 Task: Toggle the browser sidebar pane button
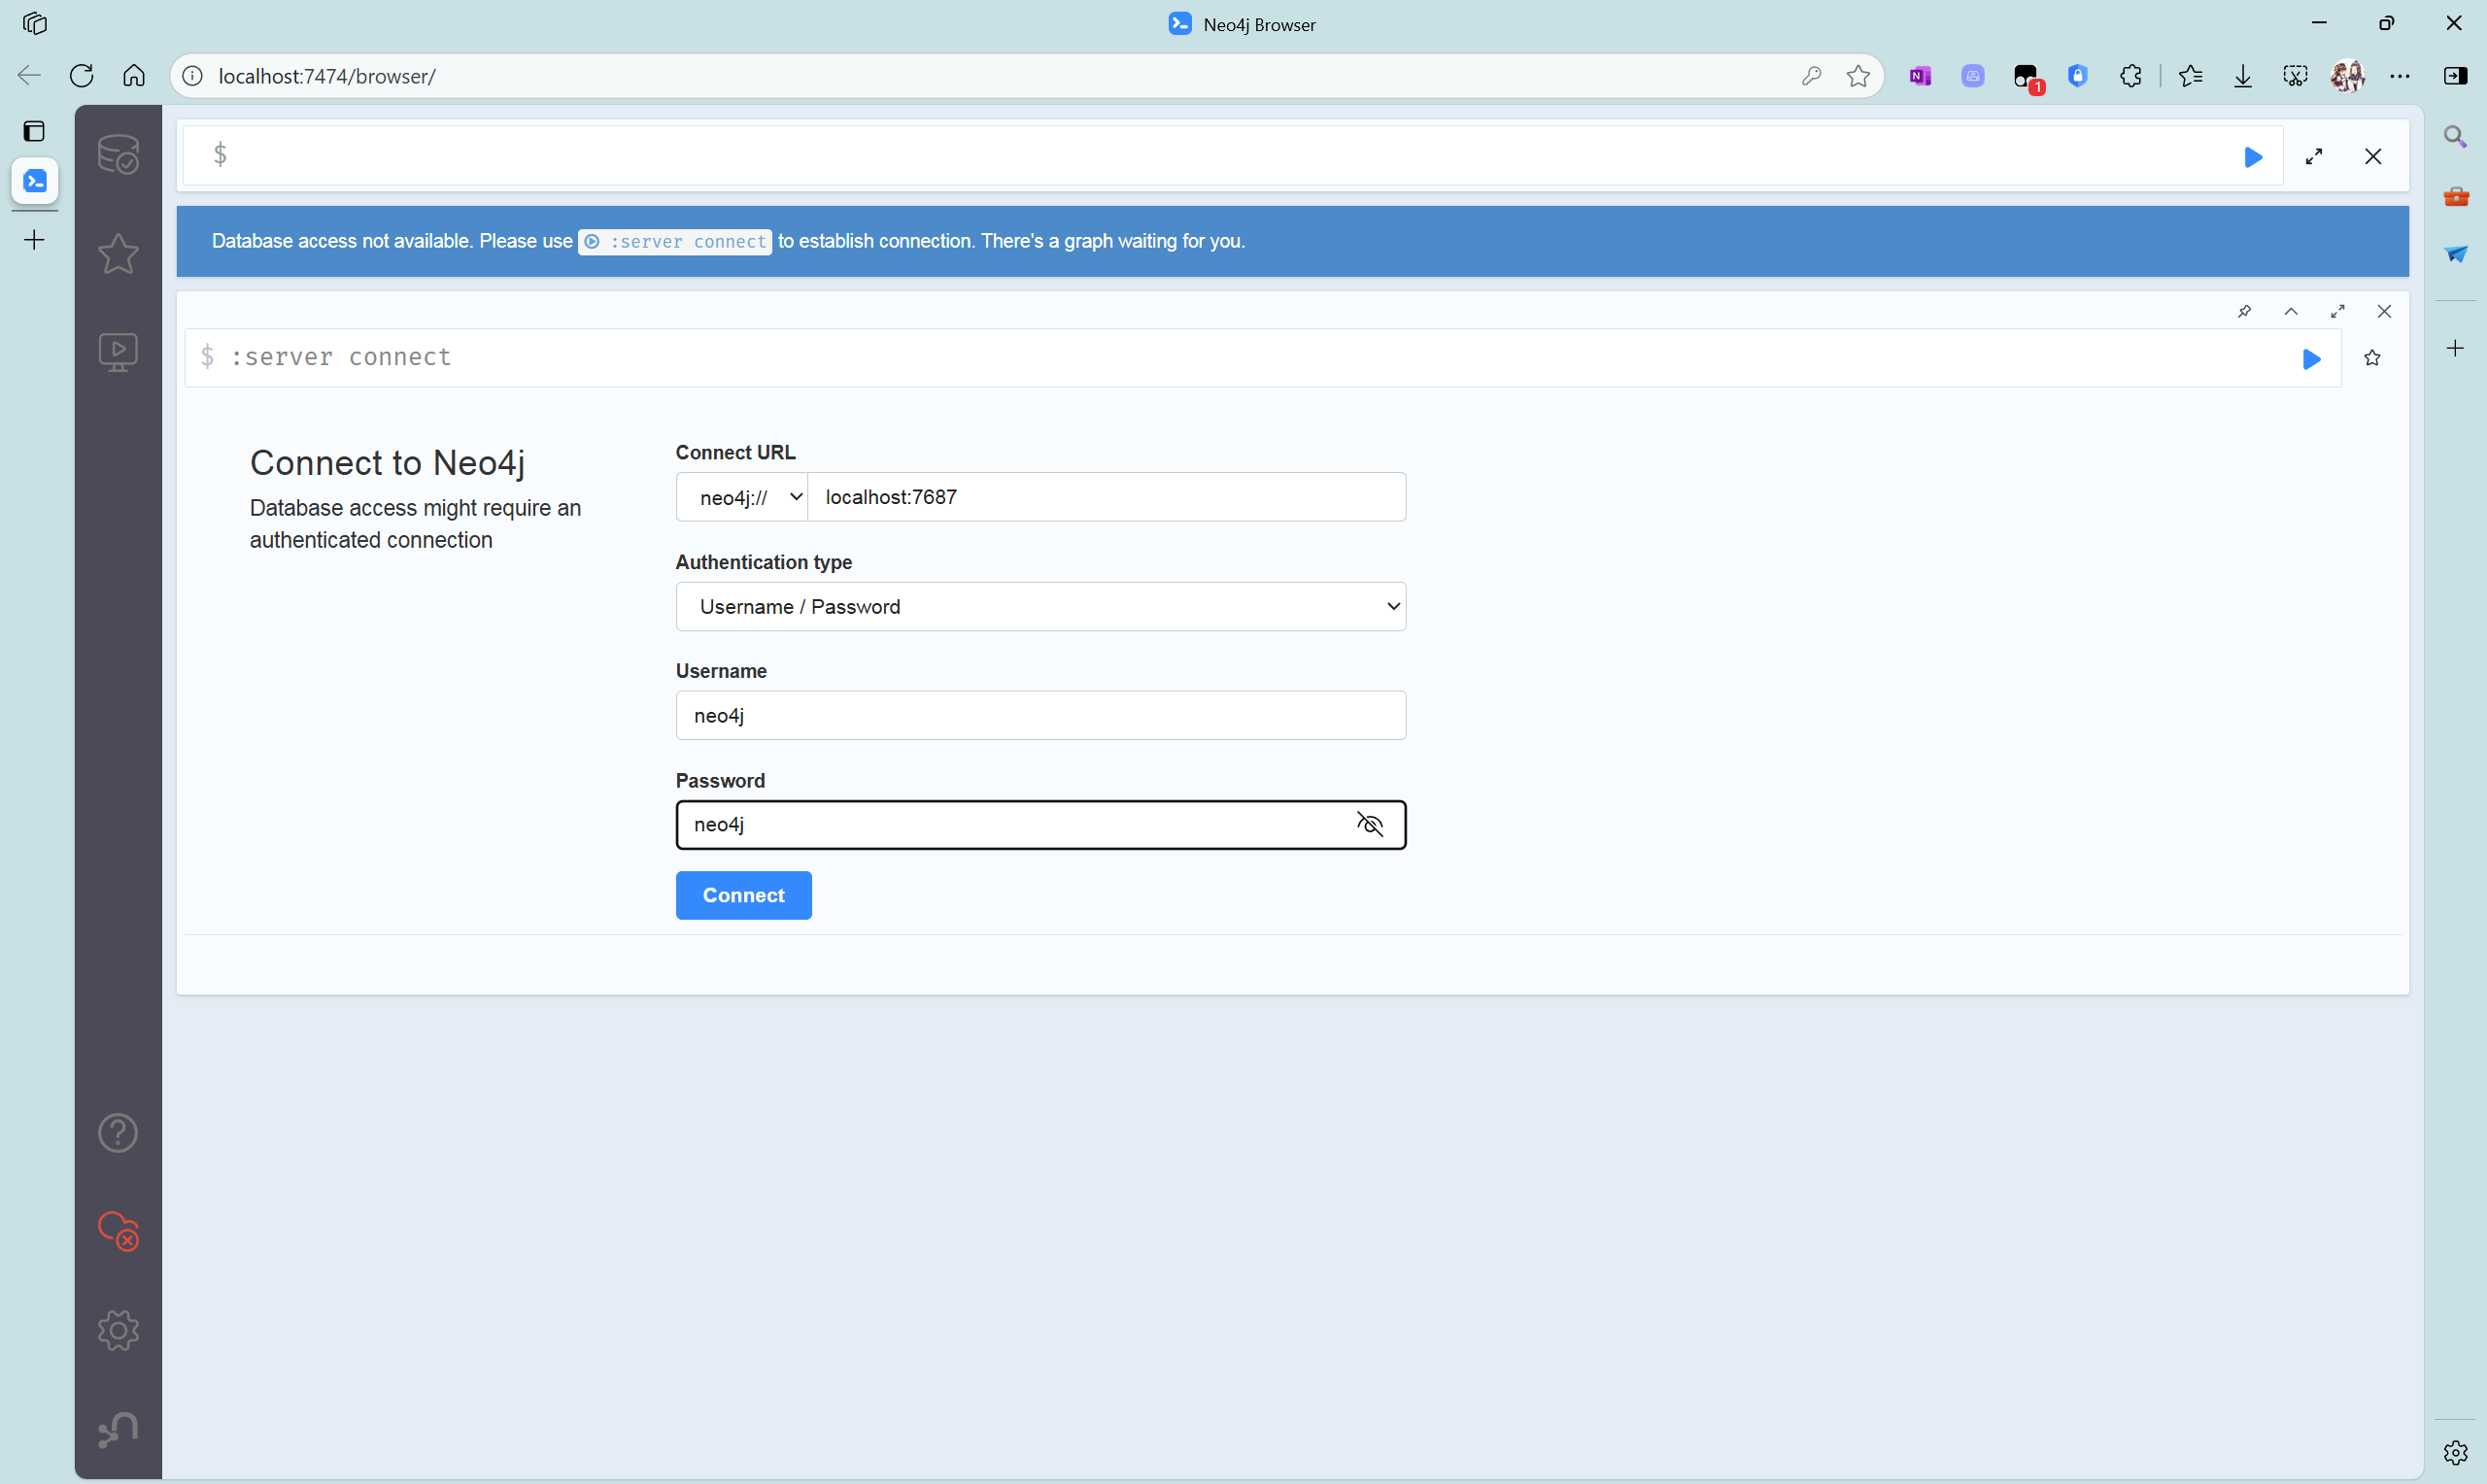coord(2455,76)
